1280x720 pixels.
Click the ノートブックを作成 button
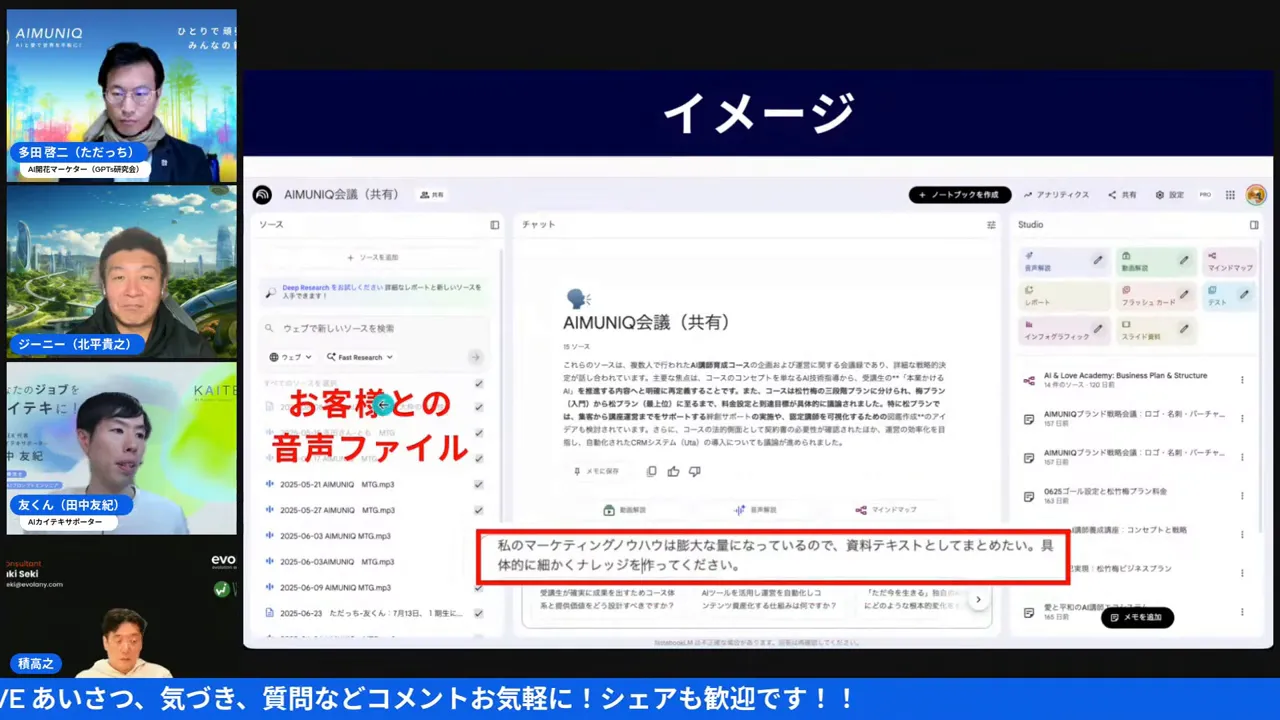pos(959,195)
